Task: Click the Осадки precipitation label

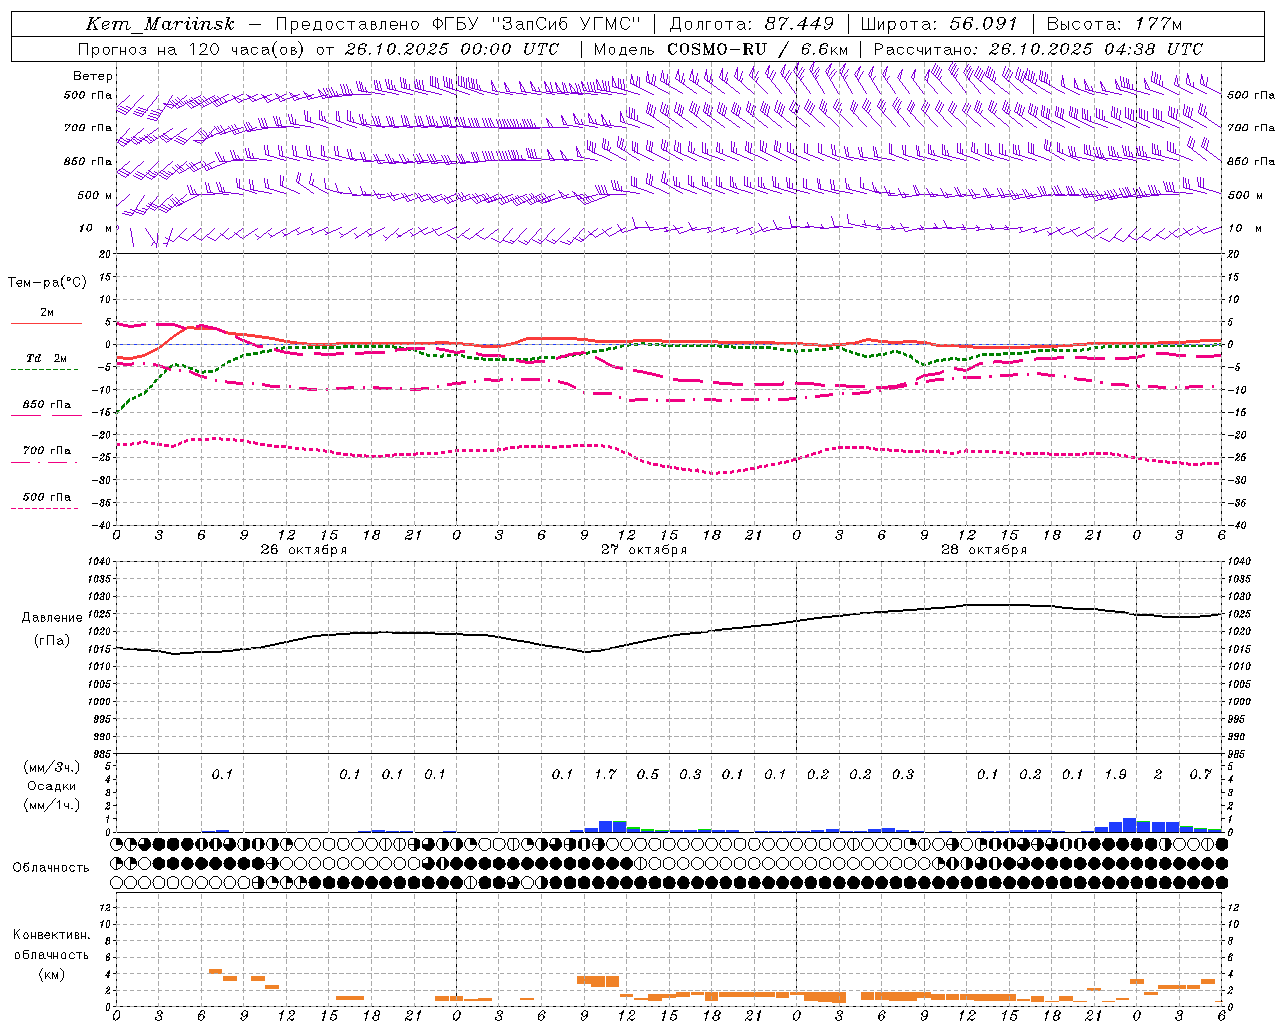Action: point(52,786)
